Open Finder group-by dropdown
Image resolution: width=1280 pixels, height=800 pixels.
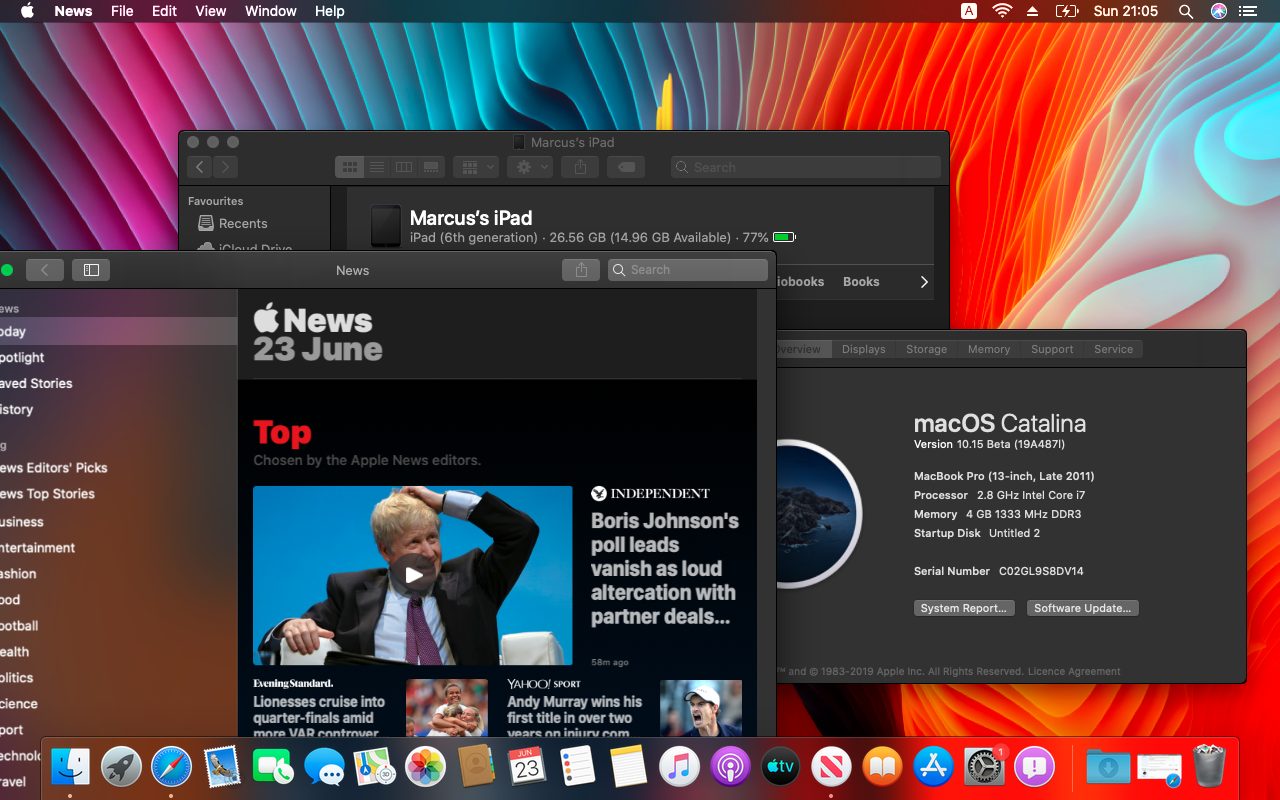pos(475,167)
